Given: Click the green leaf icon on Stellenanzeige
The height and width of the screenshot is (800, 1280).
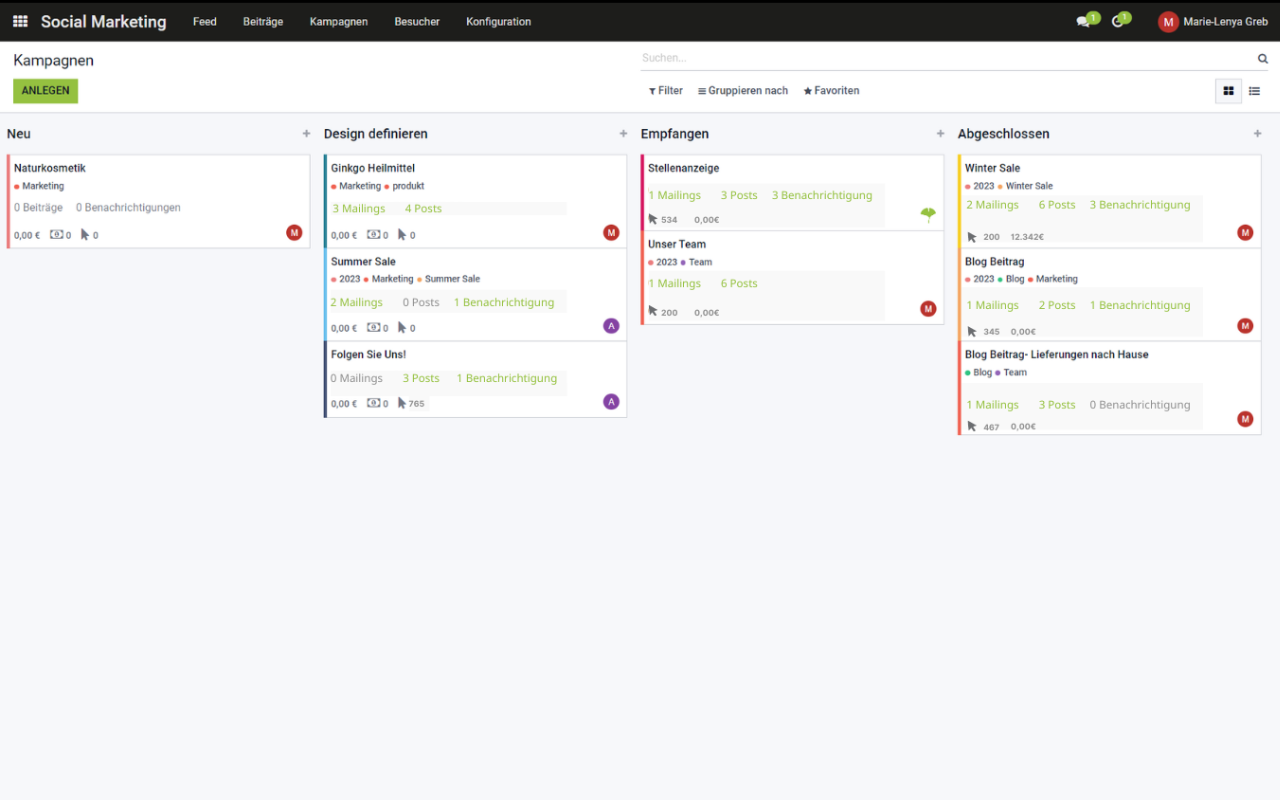Looking at the screenshot, I should [x=928, y=214].
